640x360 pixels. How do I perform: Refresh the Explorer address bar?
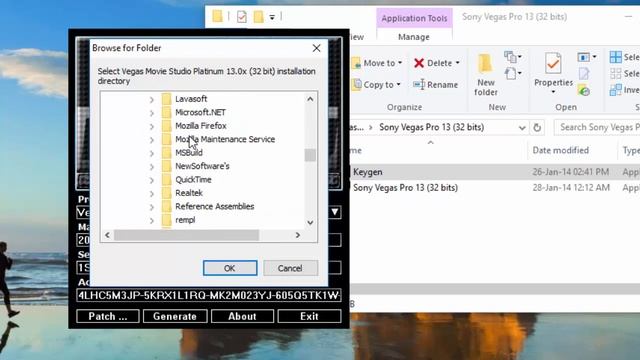pos(537,128)
